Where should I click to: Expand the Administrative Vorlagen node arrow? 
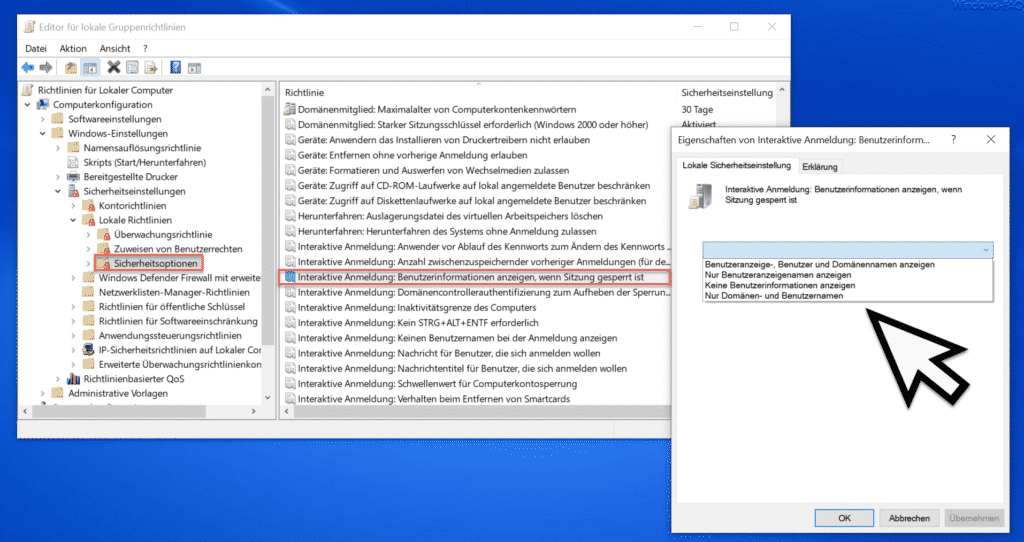click(x=42, y=393)
